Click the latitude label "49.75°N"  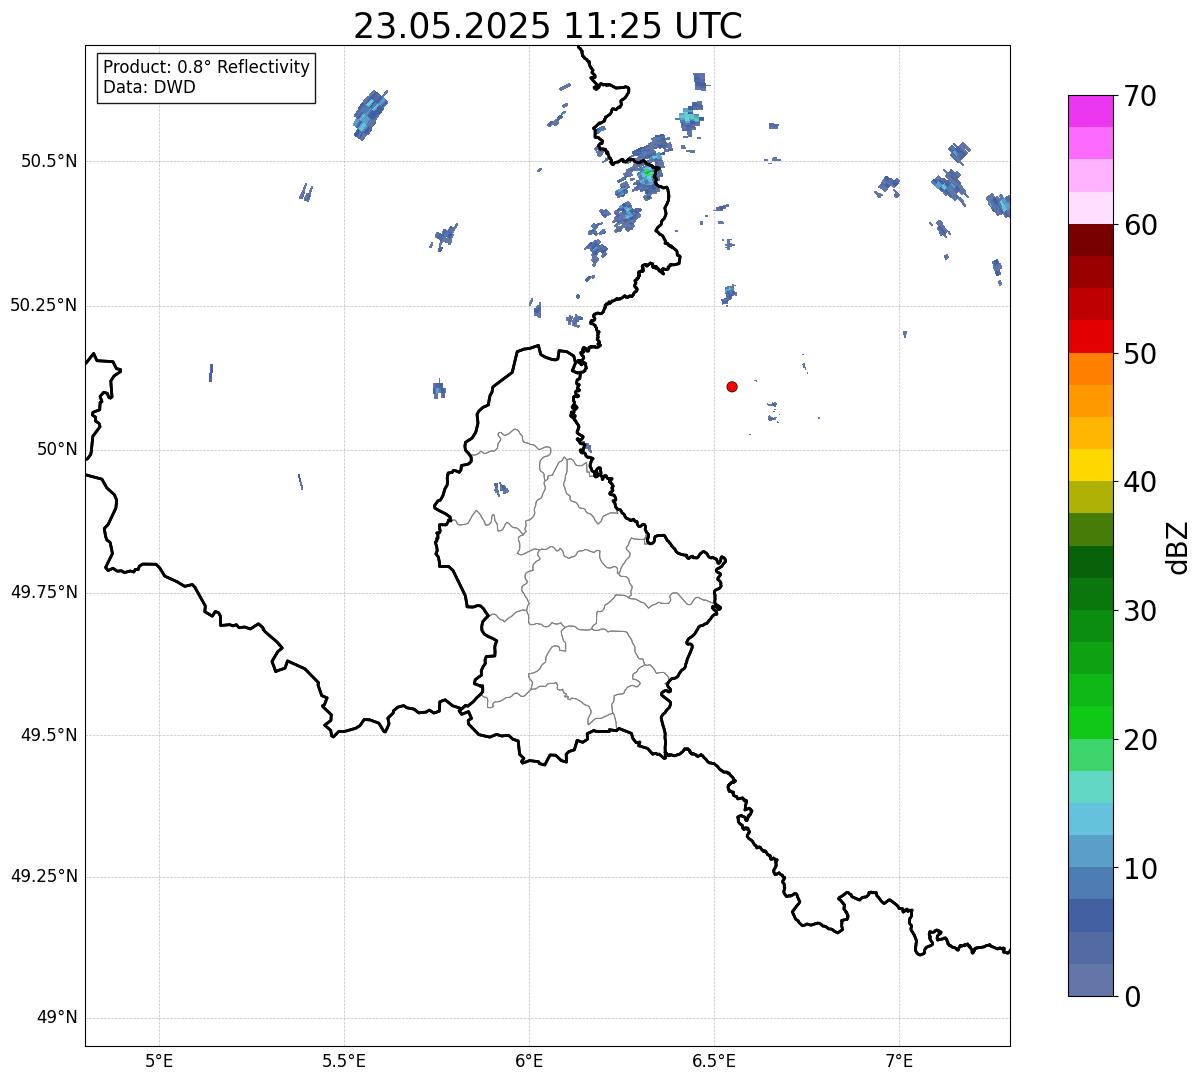44,592
